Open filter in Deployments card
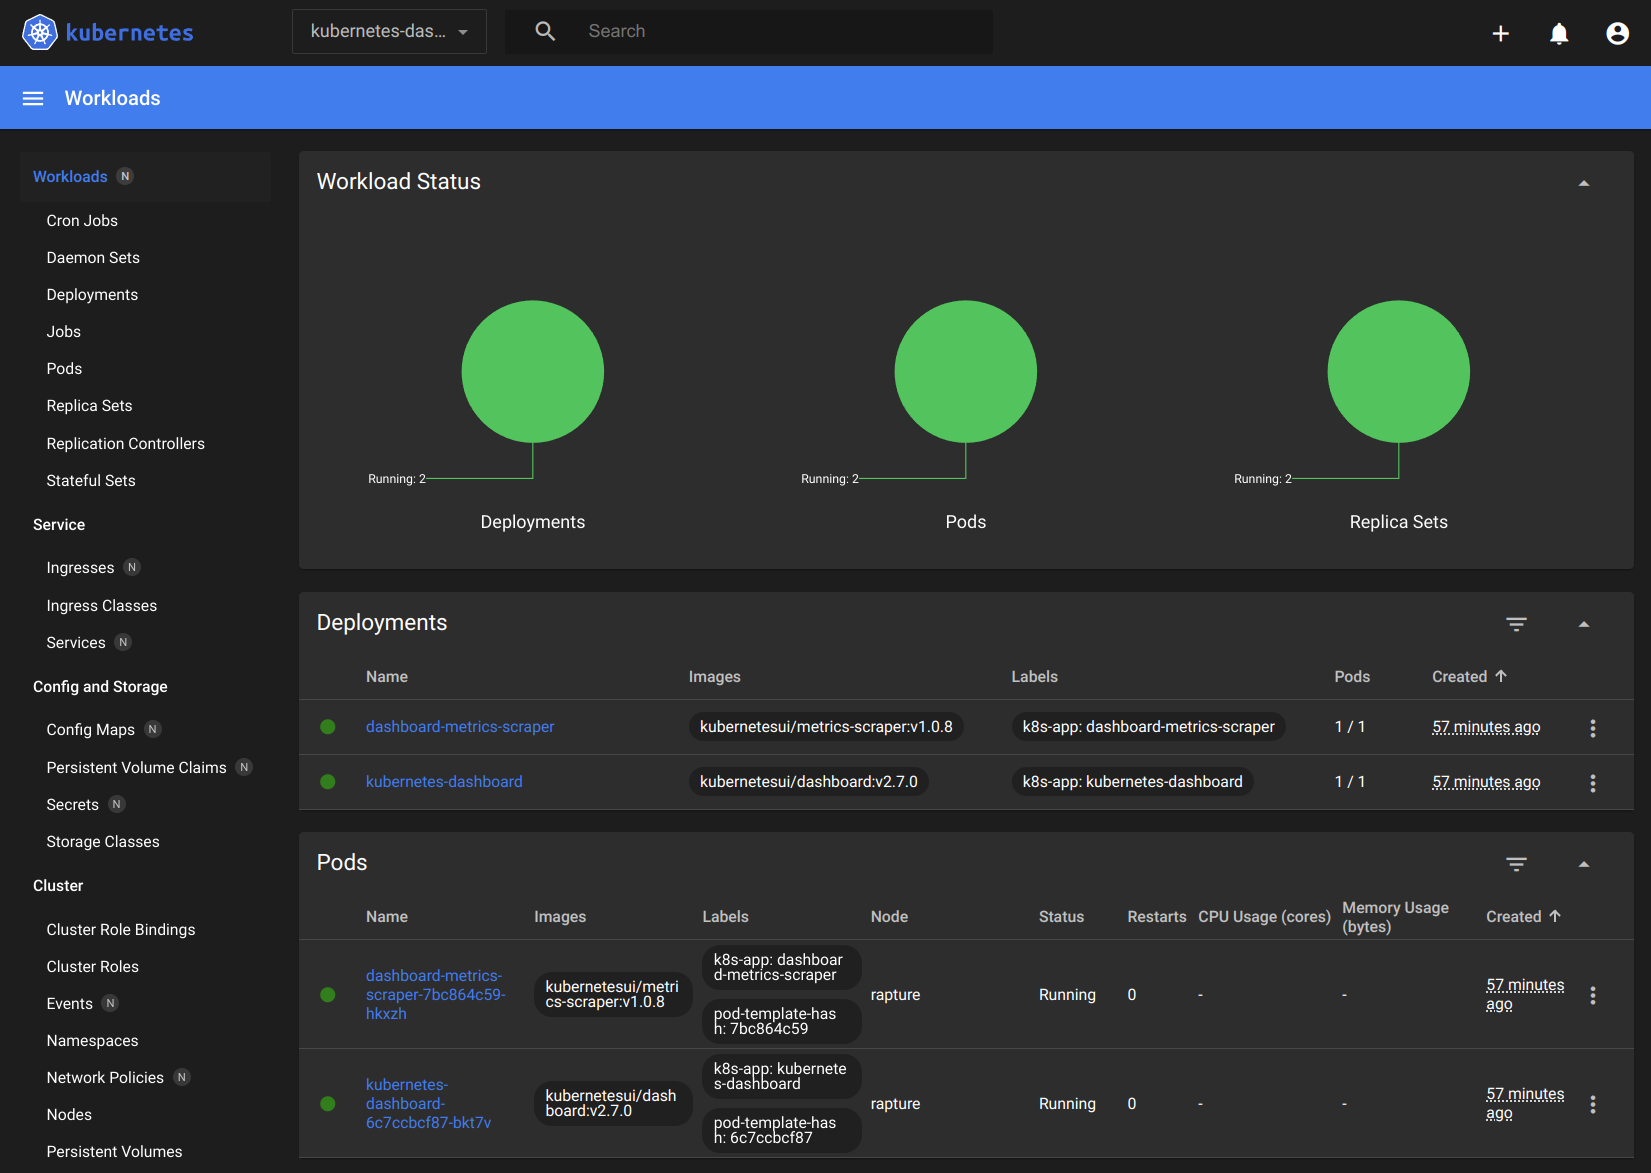Screen dimensions: 1651x1173 click(x=1516, y=624)
